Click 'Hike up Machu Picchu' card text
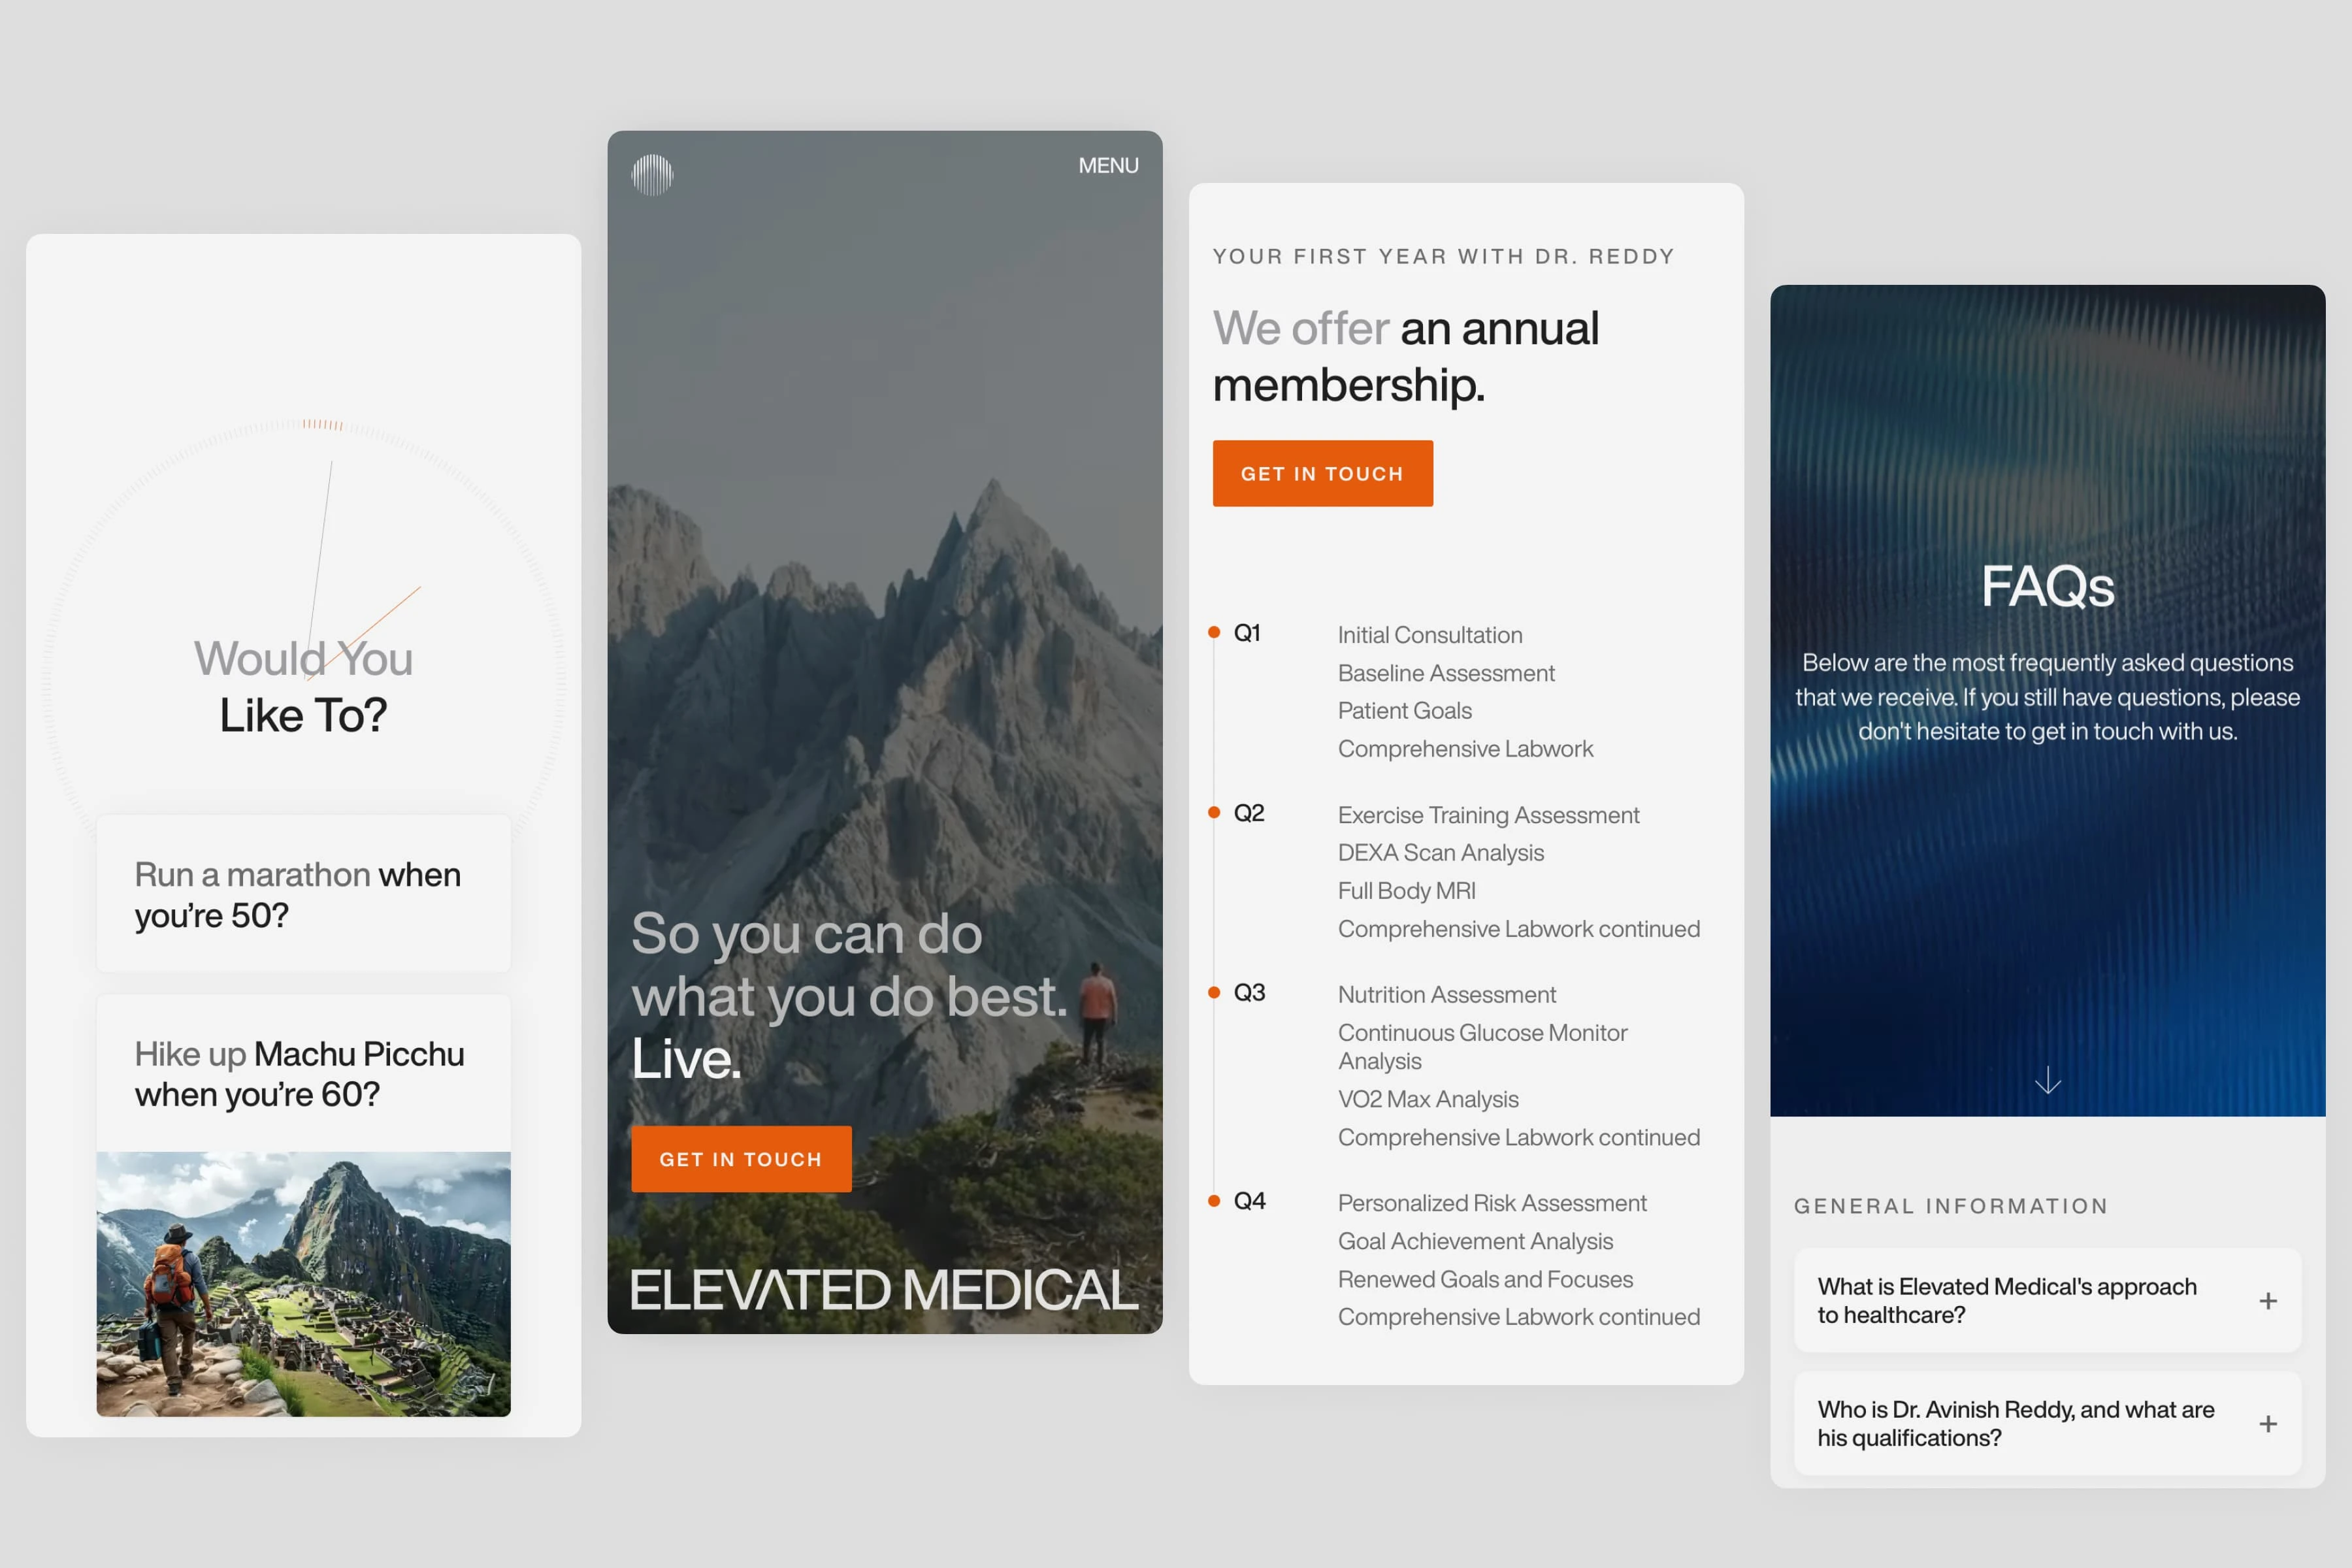The width and height of the screenshot is (2352, 1568). click(299, 1074)
